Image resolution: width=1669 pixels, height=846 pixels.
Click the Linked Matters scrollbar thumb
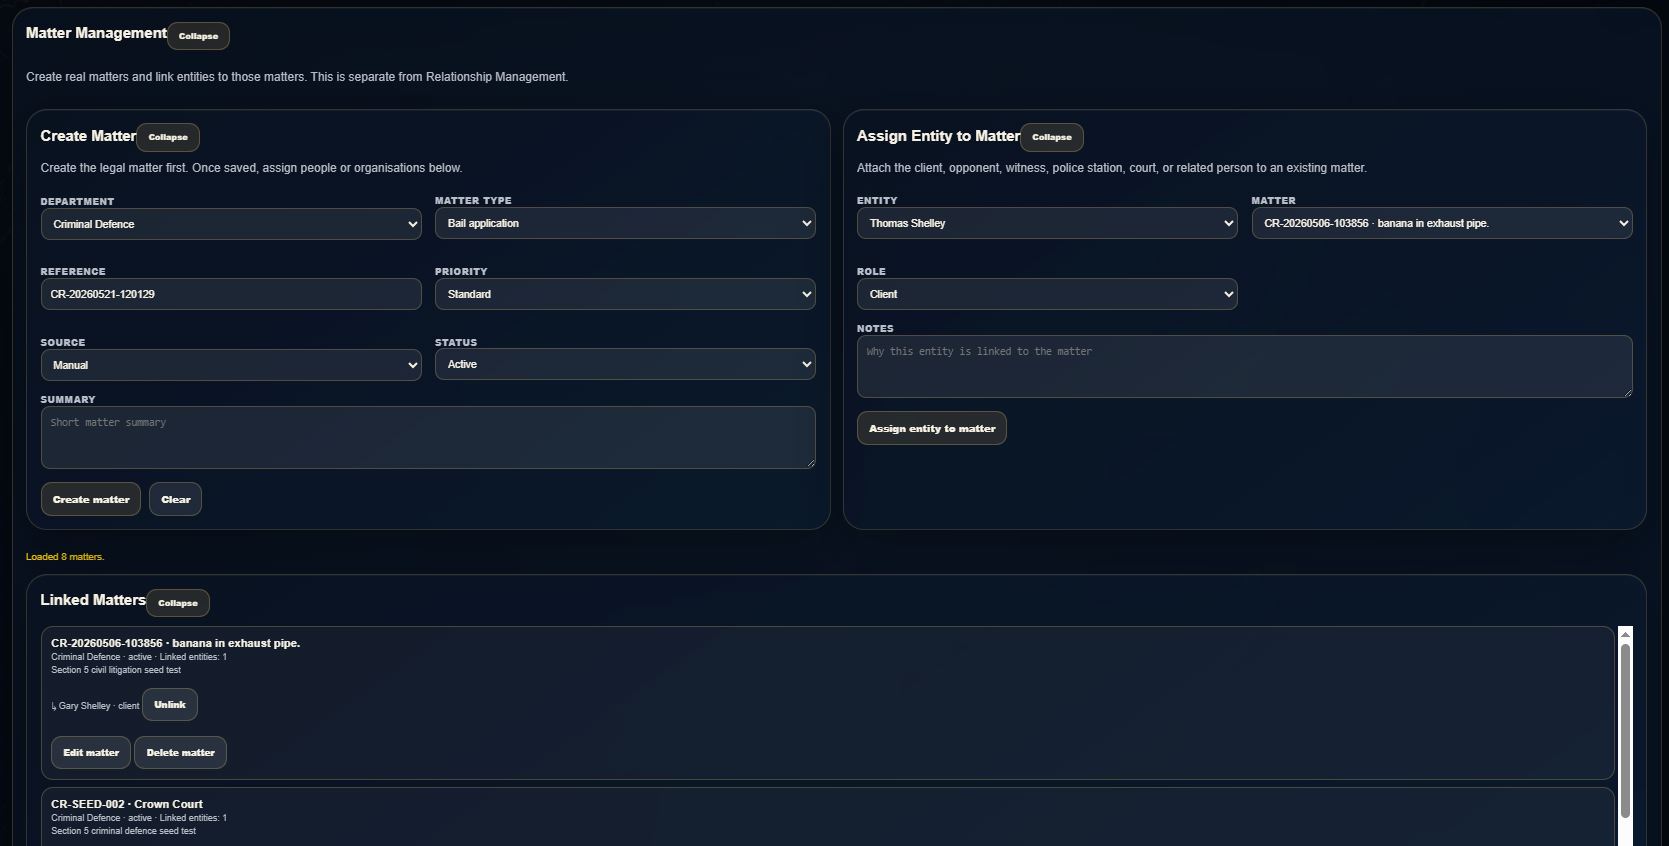tap(1625, 730)
